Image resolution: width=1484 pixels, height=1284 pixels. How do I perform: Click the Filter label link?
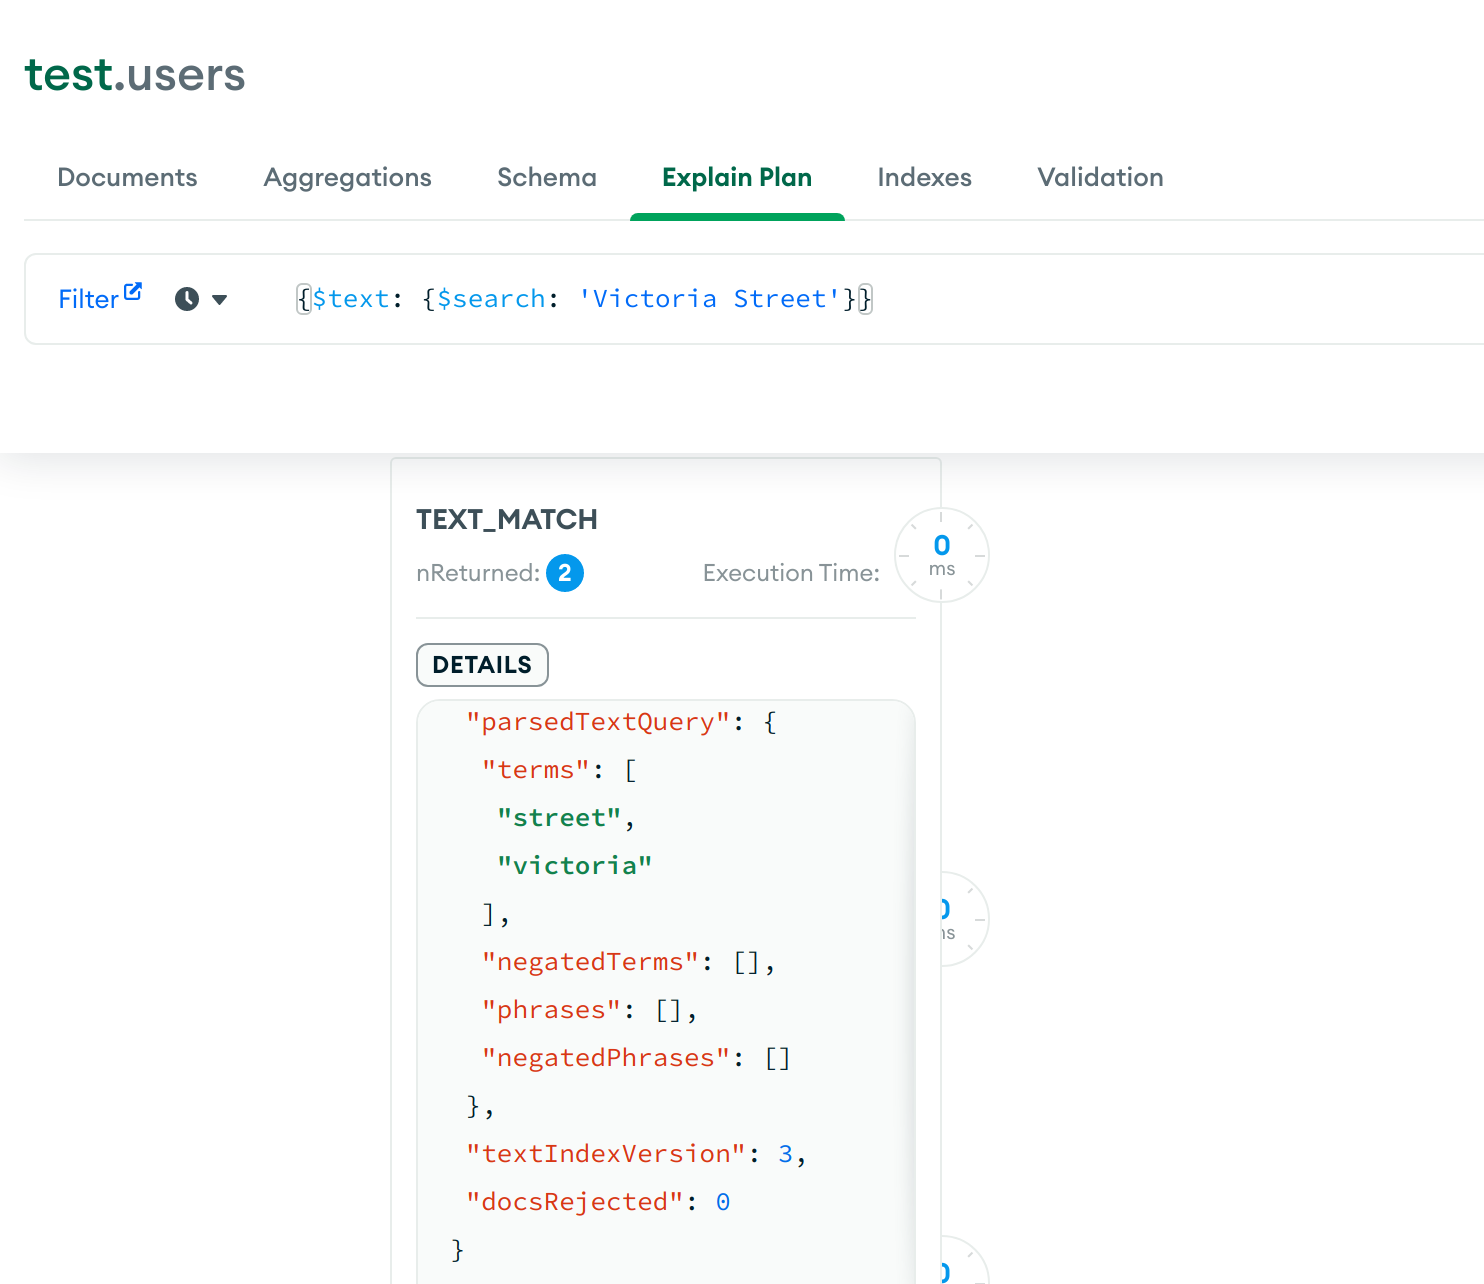88,299
